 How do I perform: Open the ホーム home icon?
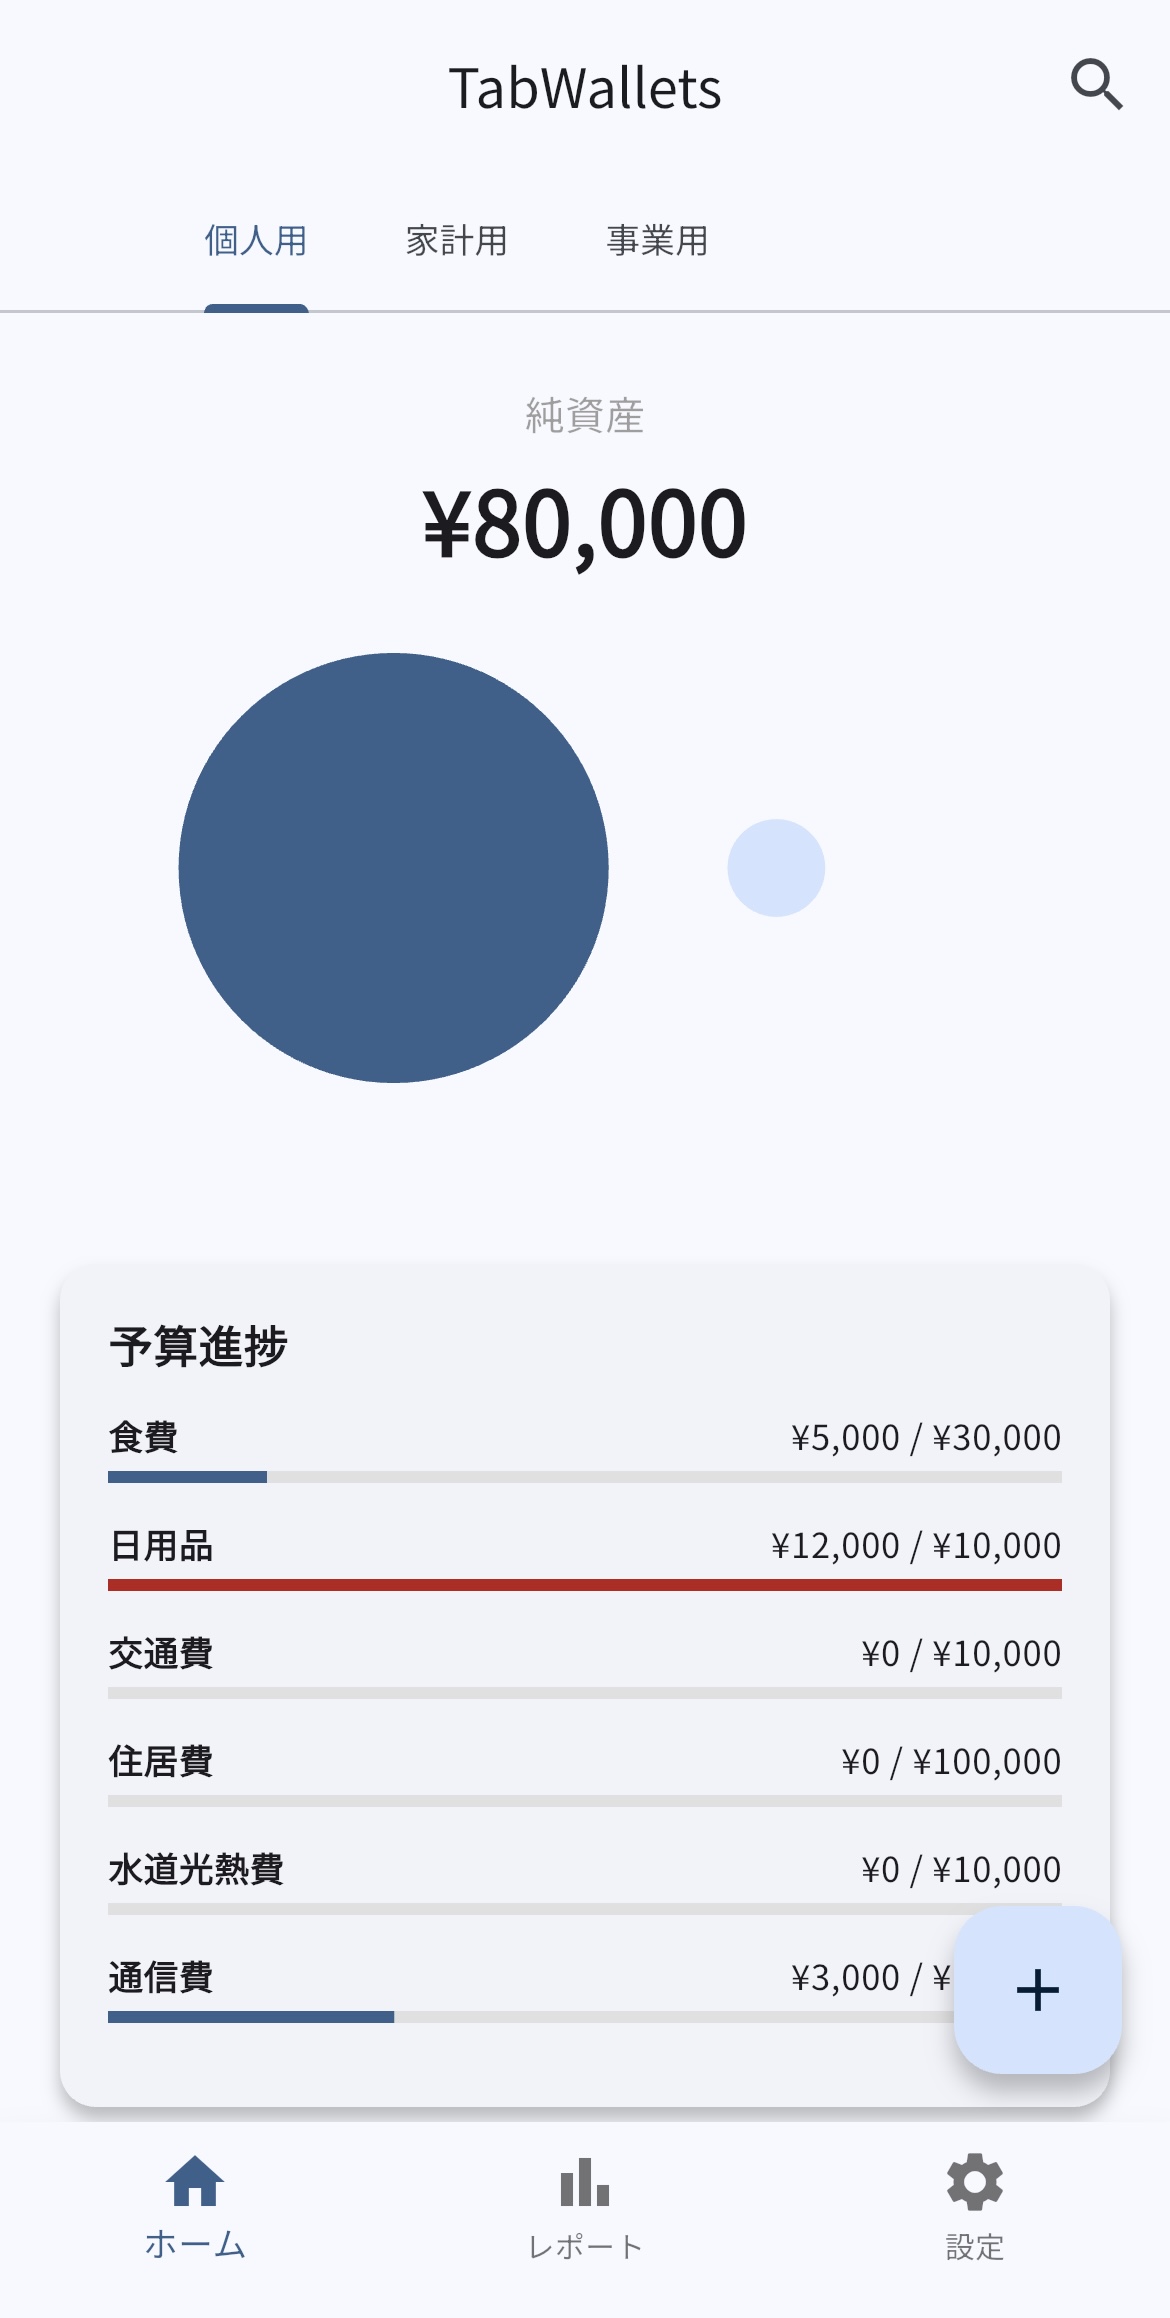195,2182
